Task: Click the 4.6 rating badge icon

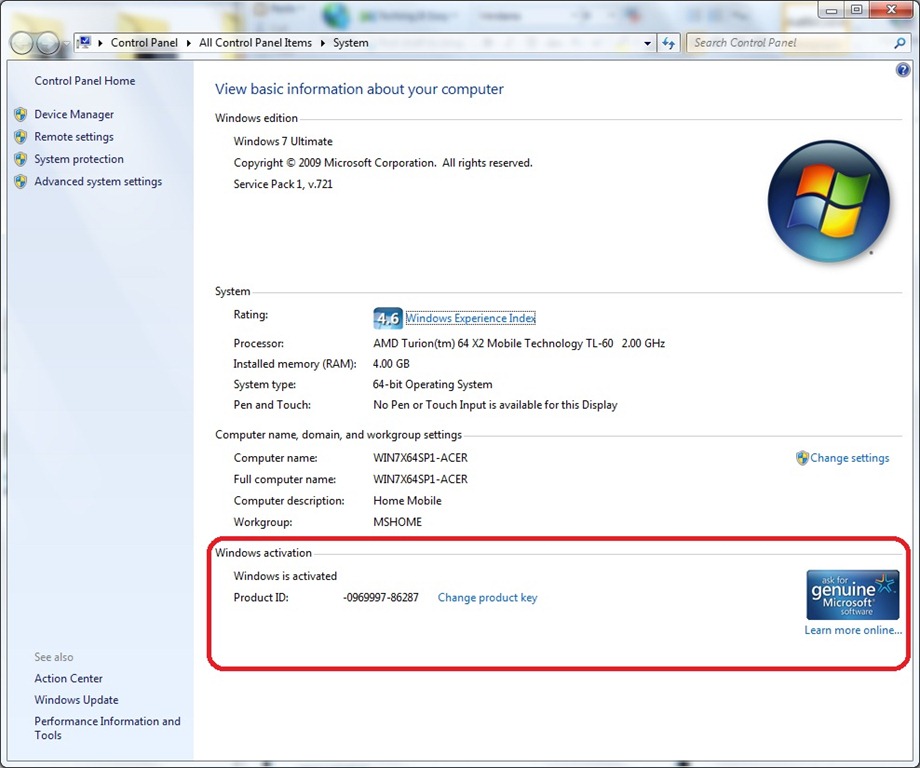Action: pyautogui.click(x=388, y=318)
